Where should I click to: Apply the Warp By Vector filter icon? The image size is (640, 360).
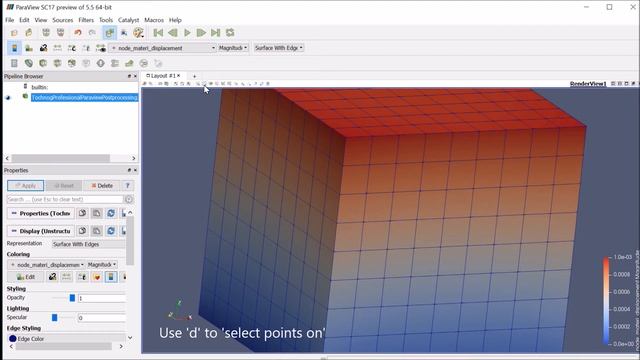click(129, 63)
